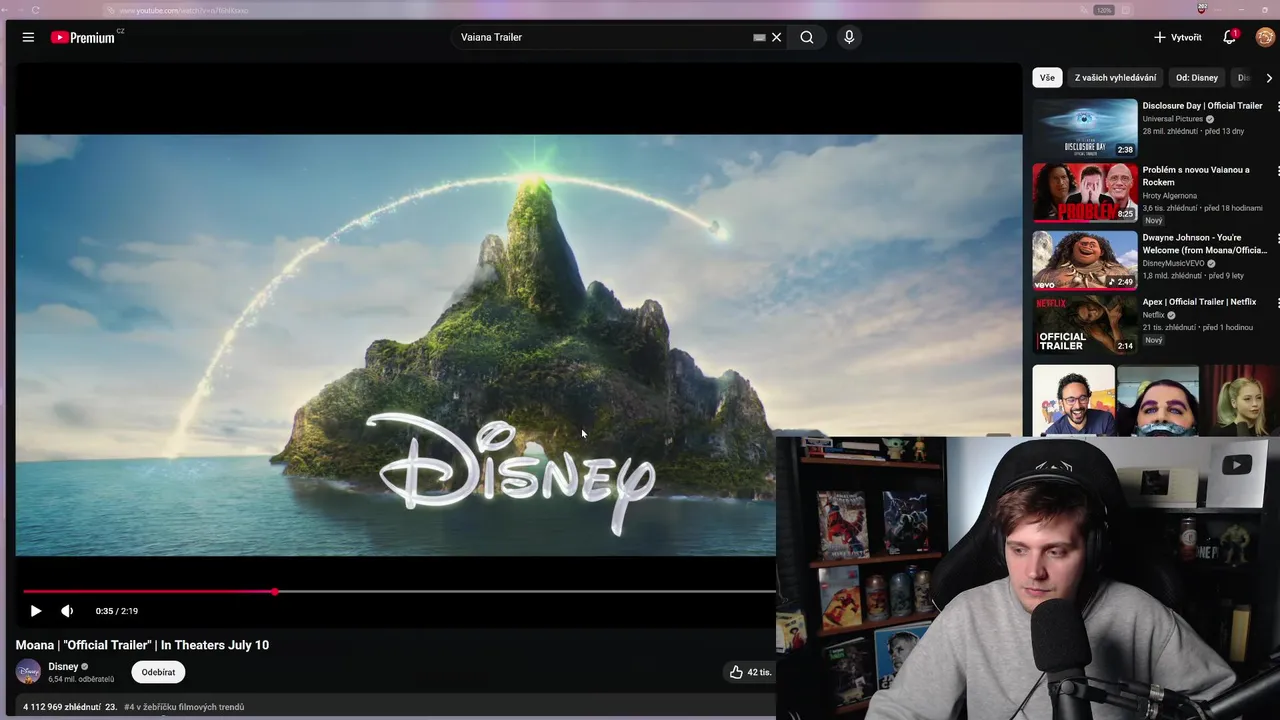Select the Vše filter chip
The height and width of the screenshot is (720, 1280).
pos(1047,77)
